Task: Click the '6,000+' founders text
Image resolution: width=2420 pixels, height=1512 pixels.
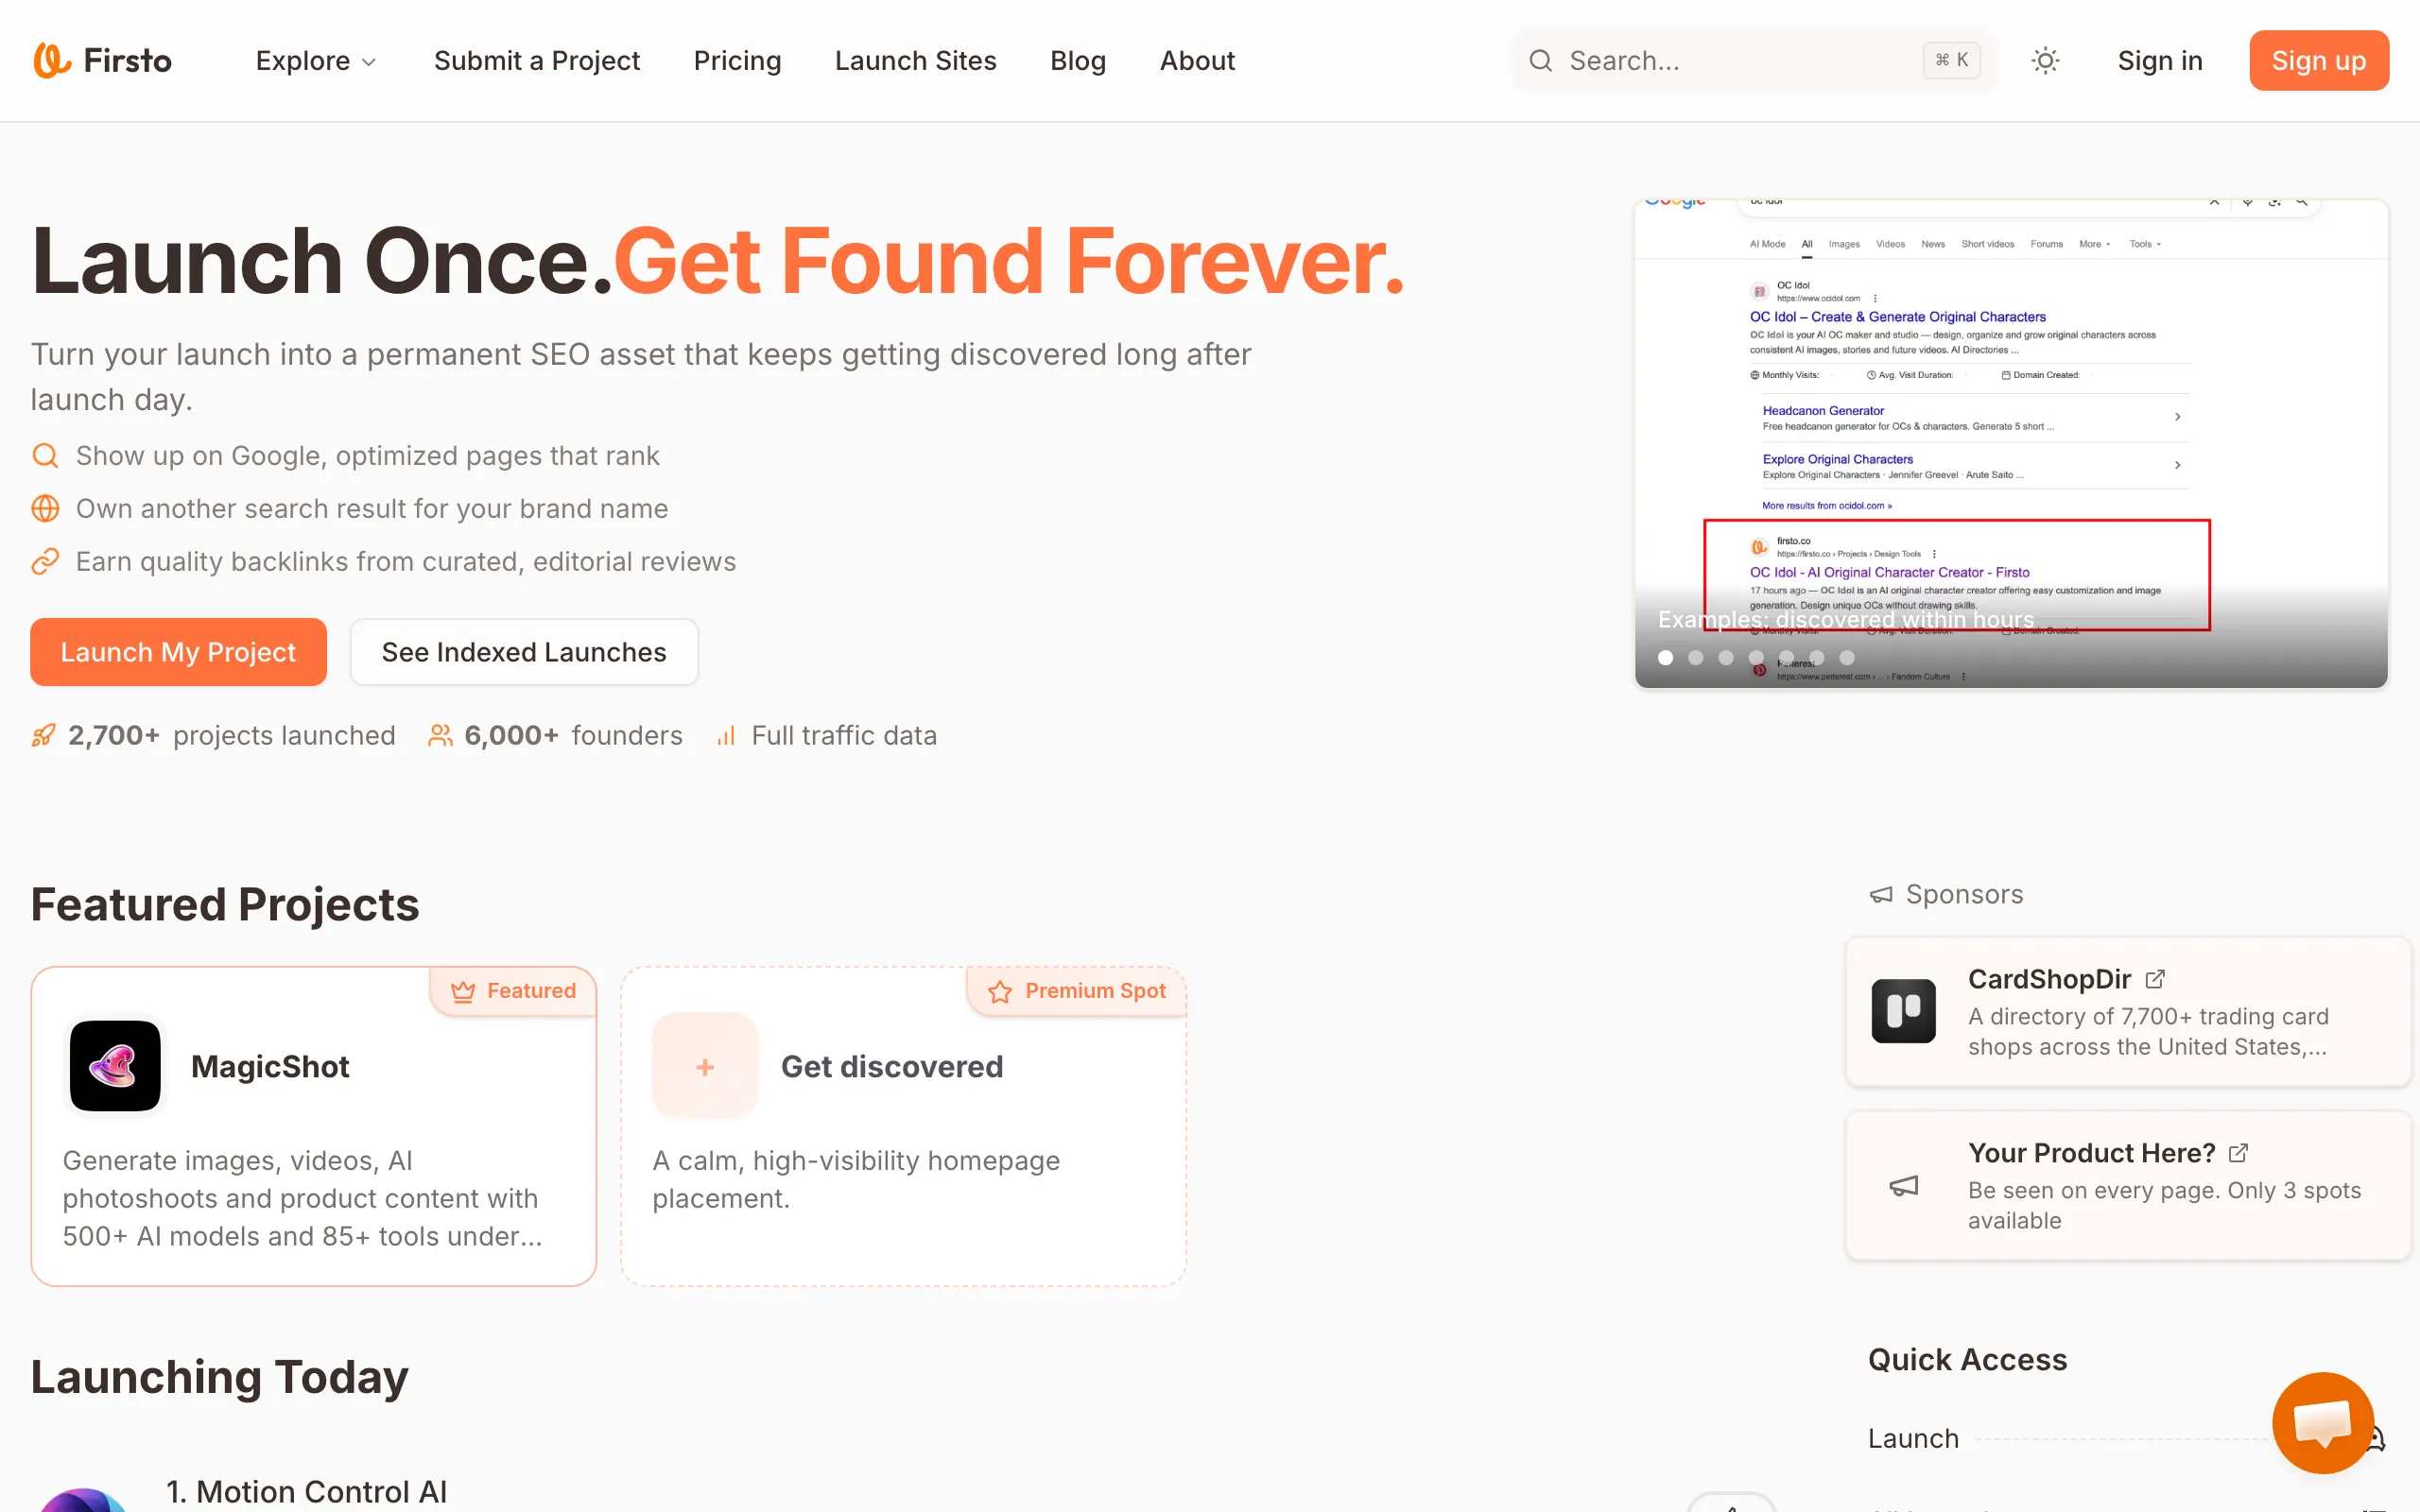Action: click(511, 736)
